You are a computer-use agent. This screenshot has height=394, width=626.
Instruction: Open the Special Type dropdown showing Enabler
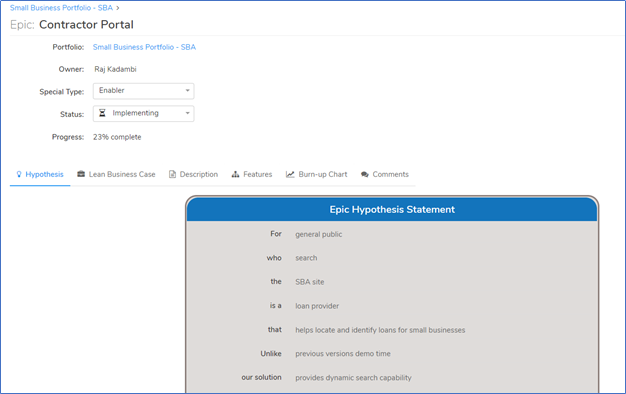coord(144,91)
